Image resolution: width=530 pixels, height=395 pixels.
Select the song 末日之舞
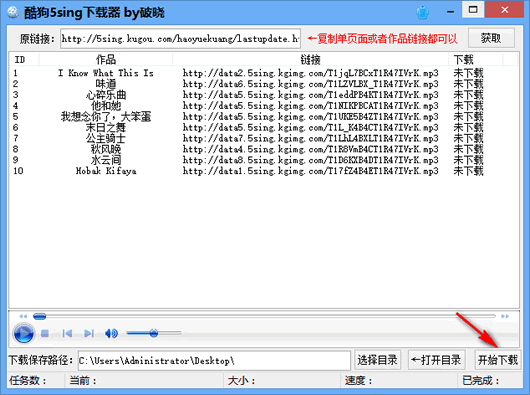(106, 127)
